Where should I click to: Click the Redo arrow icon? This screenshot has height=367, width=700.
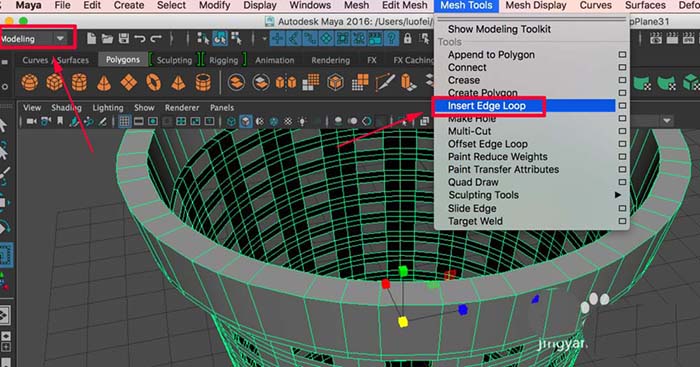coord(156,39)
